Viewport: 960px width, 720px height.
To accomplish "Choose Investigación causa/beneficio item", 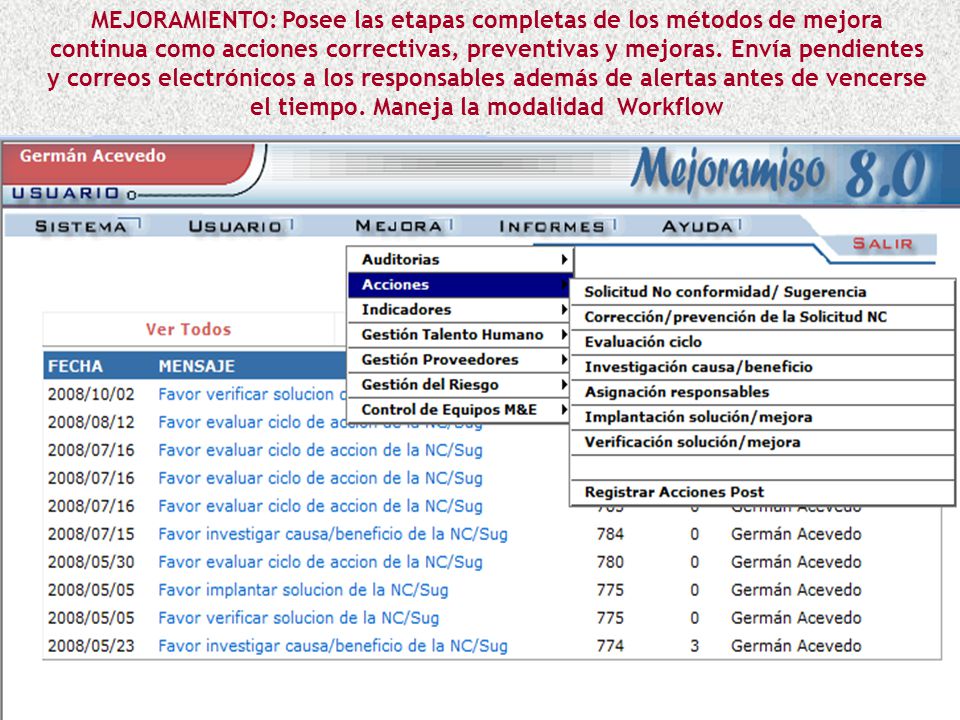I will [x=762, y=367].
